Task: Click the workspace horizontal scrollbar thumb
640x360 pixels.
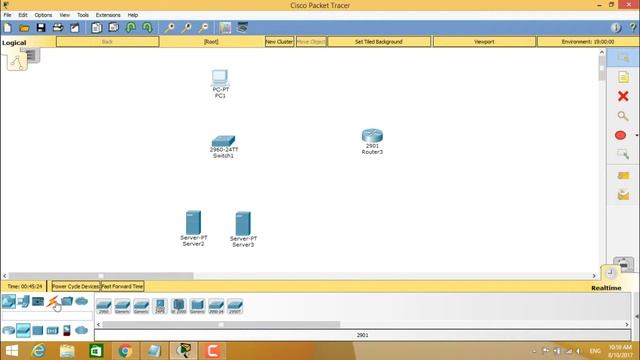Action: [x=101, y=276]
